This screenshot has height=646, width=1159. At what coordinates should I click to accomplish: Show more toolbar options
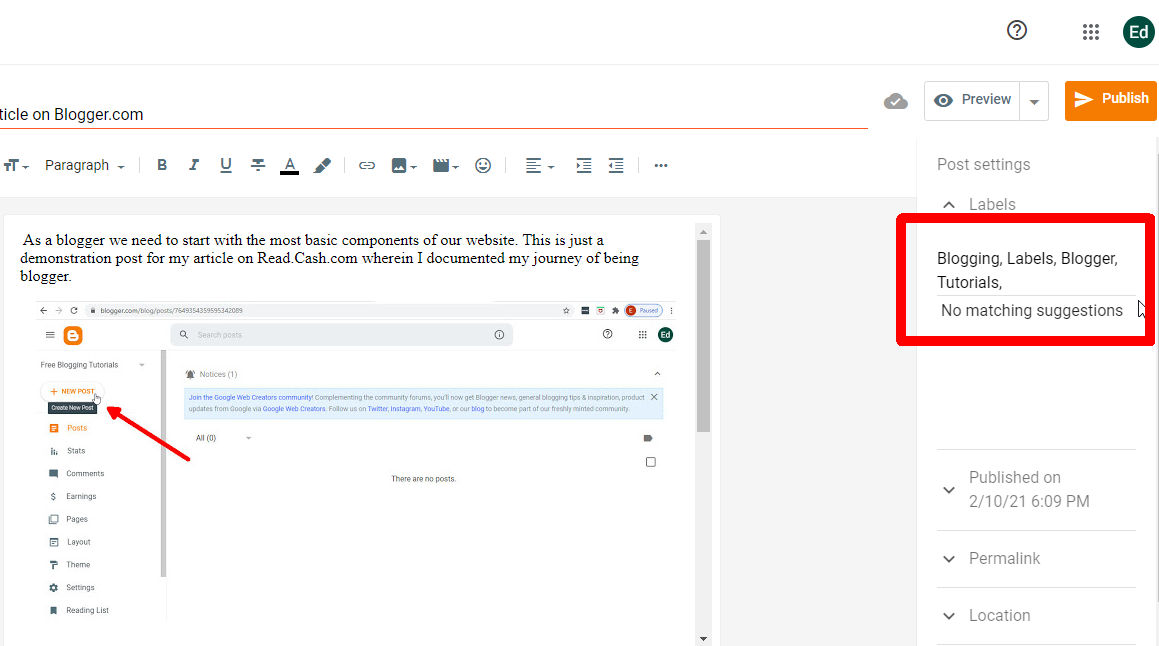pyautogui.click(x=661, y=166)
